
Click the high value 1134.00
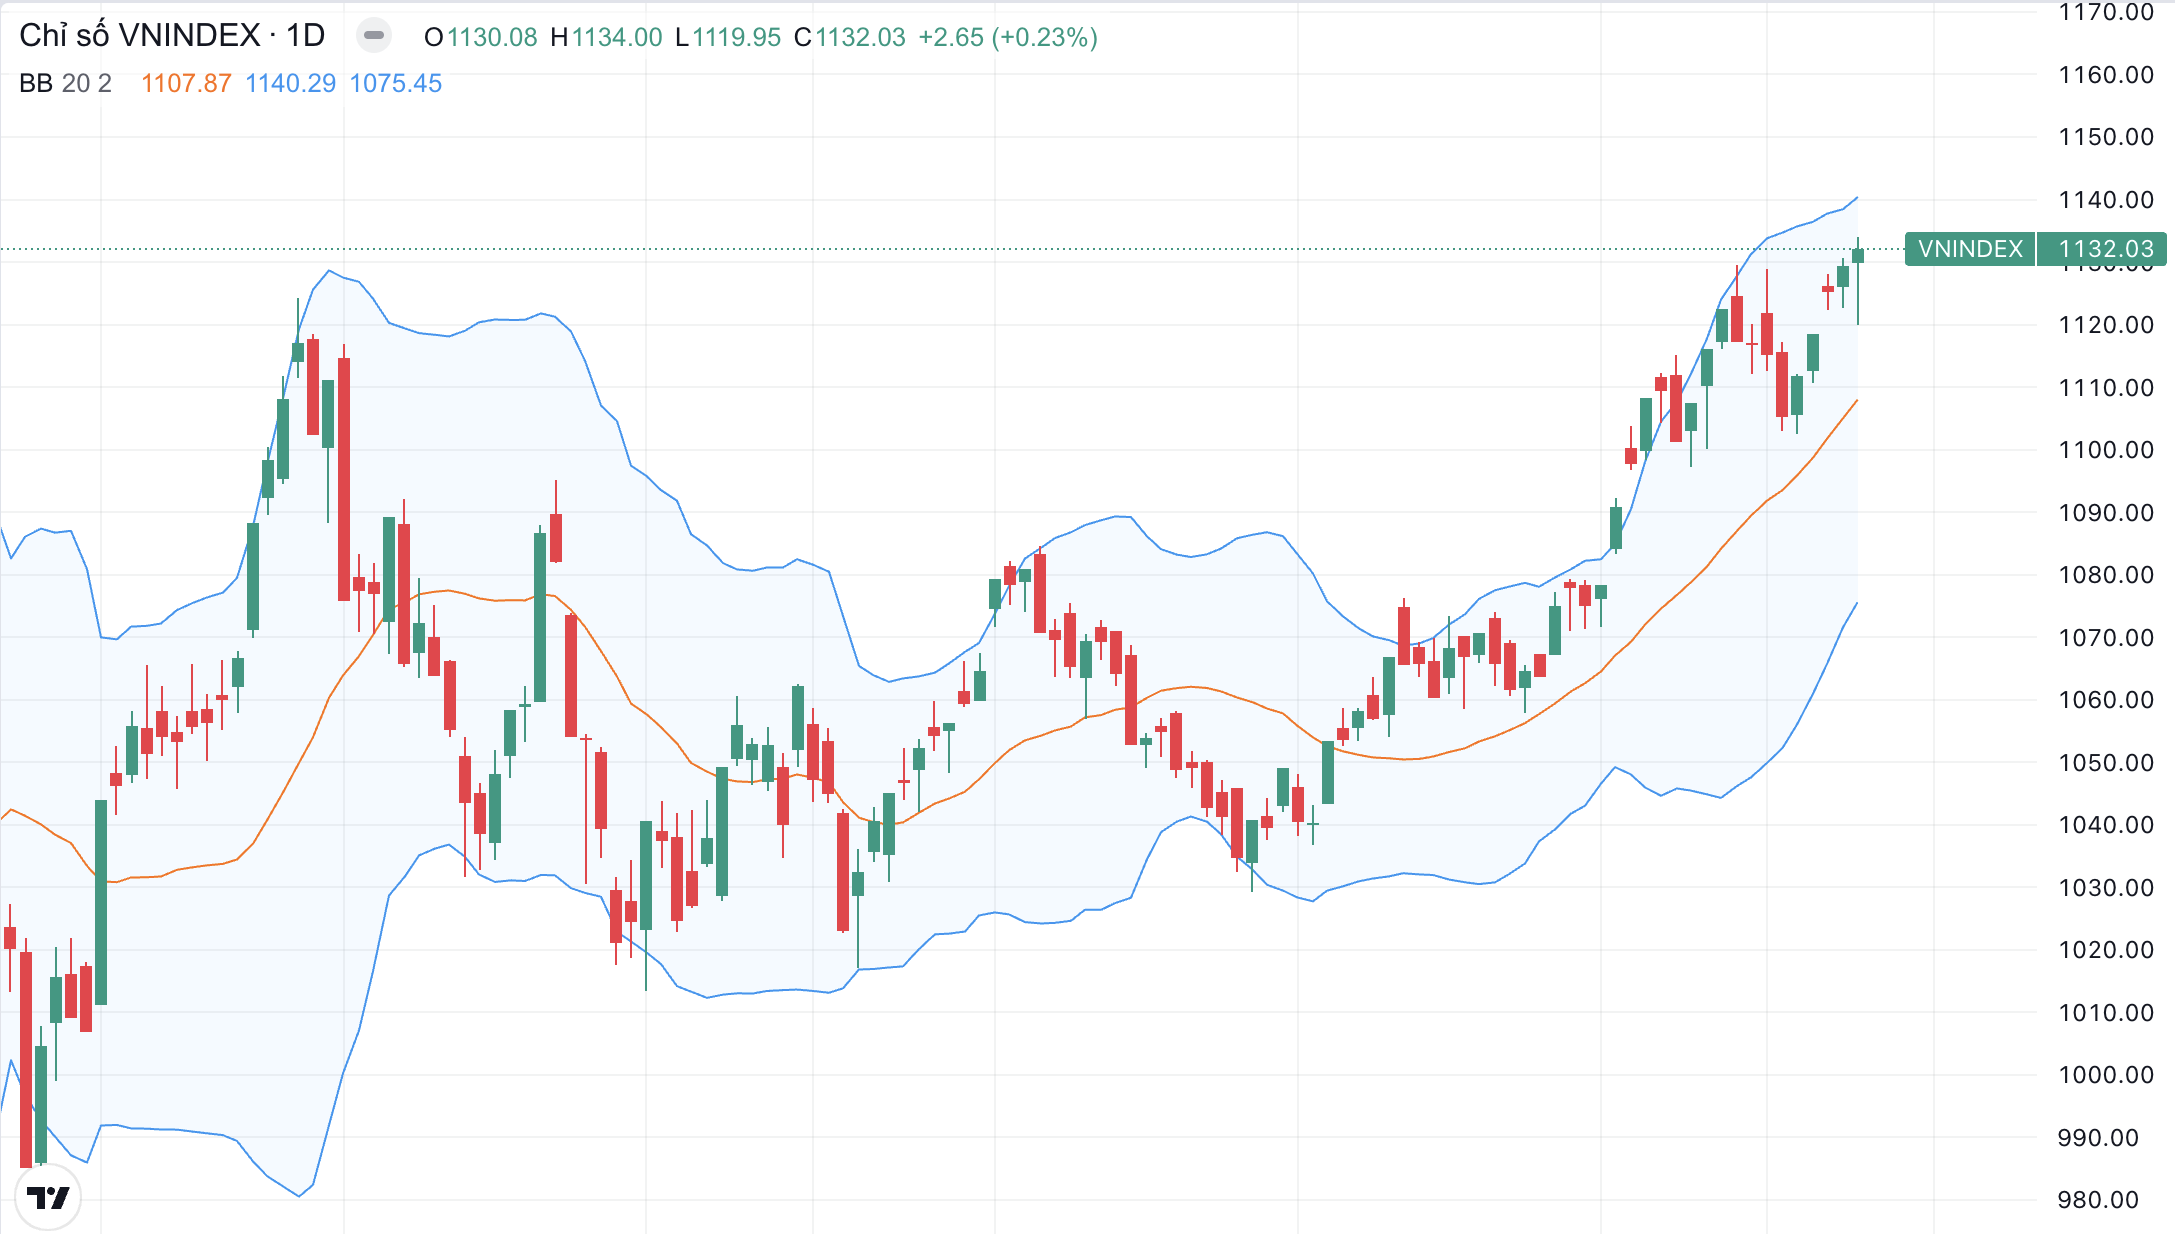tap(617, 37)
